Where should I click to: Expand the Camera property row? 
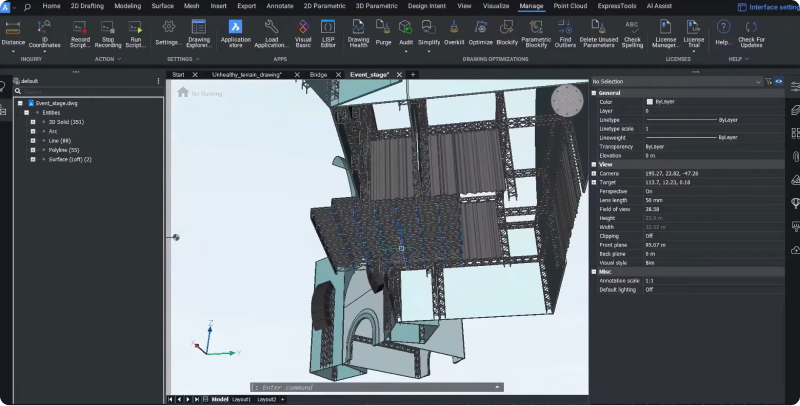click(x=593, y=174)
